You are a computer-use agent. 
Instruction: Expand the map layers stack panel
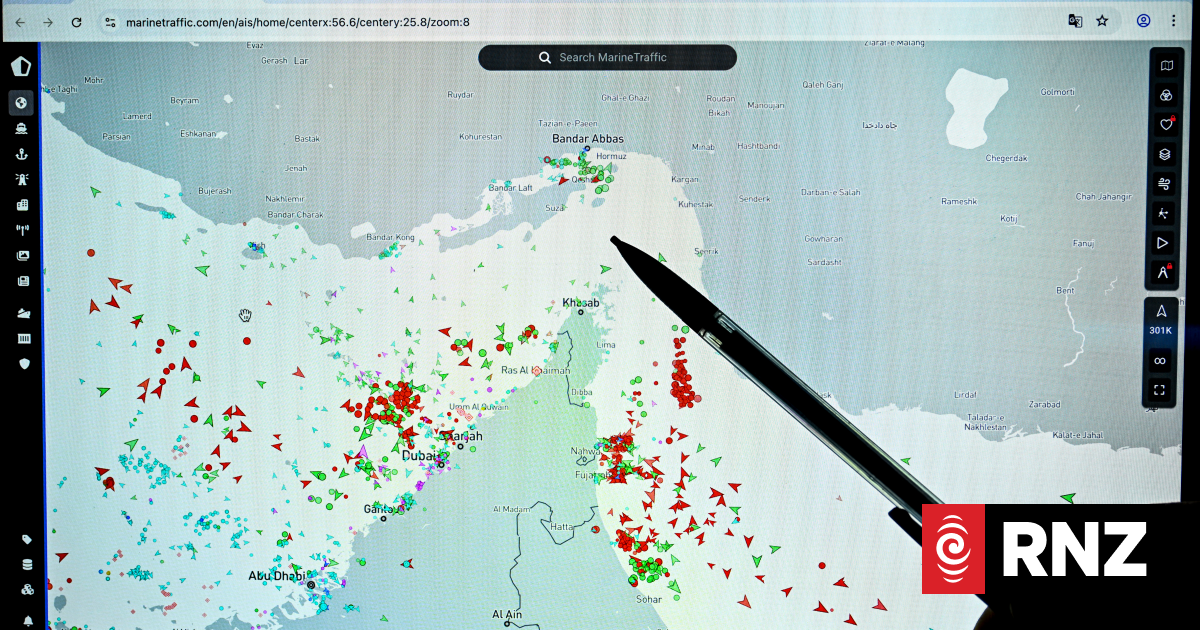coord(1165,154)
